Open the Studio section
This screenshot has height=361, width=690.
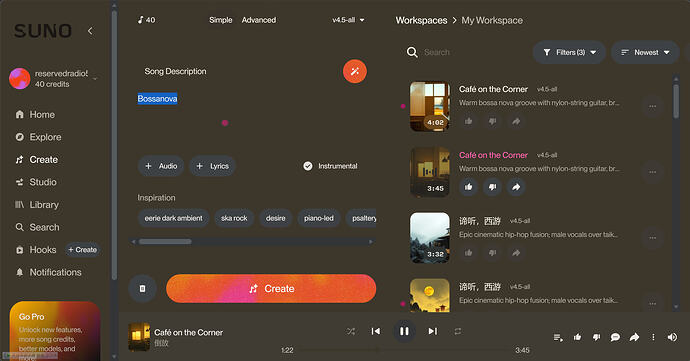coord(36,182)
